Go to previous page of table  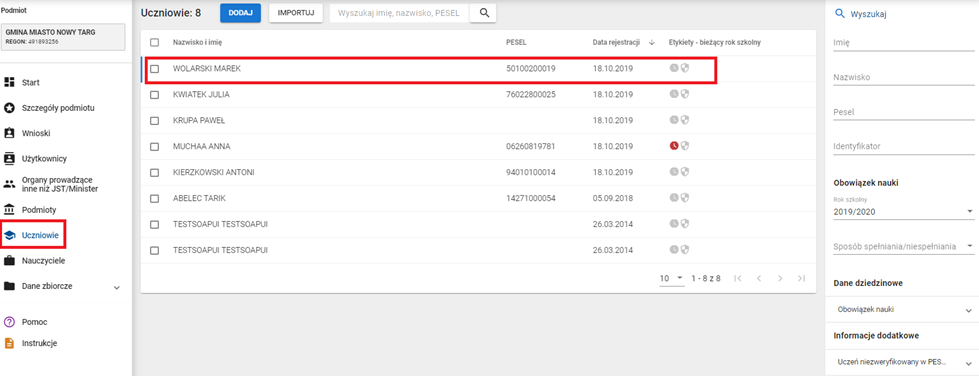tap(759, 278)
